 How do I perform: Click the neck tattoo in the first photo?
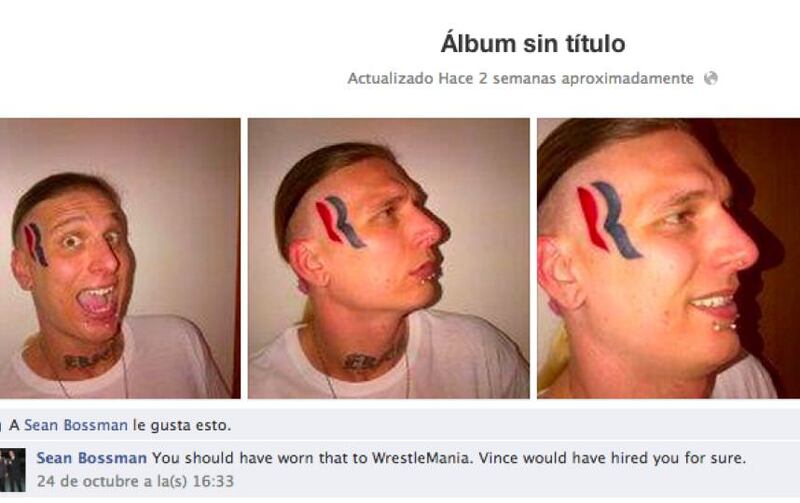coord(92,358)
